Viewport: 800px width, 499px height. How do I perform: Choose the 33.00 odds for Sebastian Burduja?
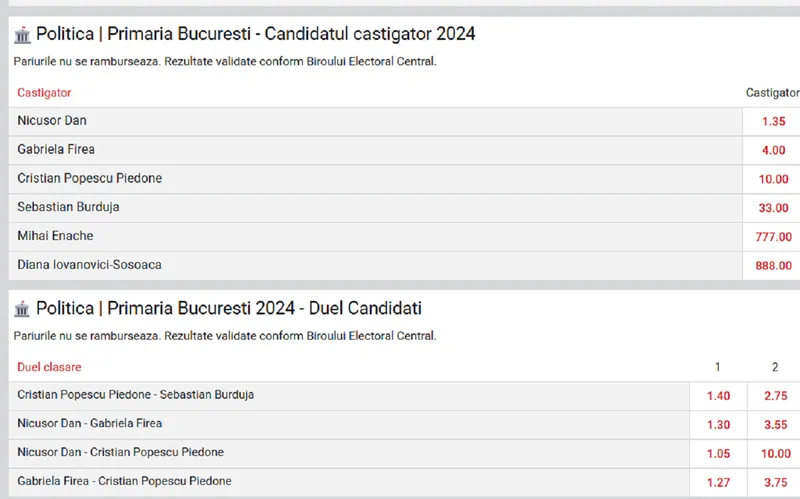pos(771,208)
